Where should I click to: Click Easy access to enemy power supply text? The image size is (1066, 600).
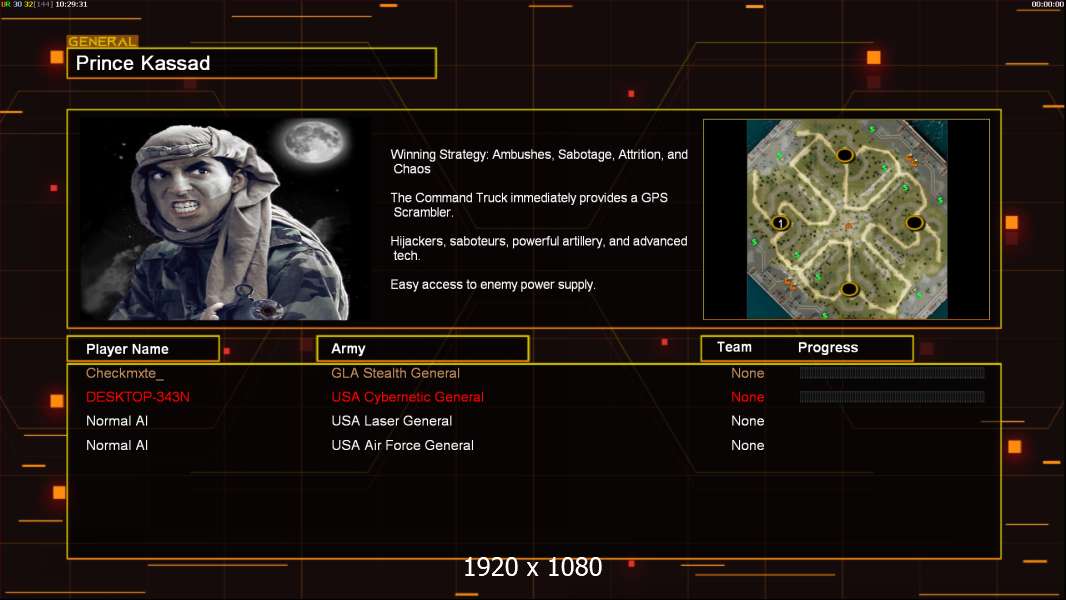point(493,285)
